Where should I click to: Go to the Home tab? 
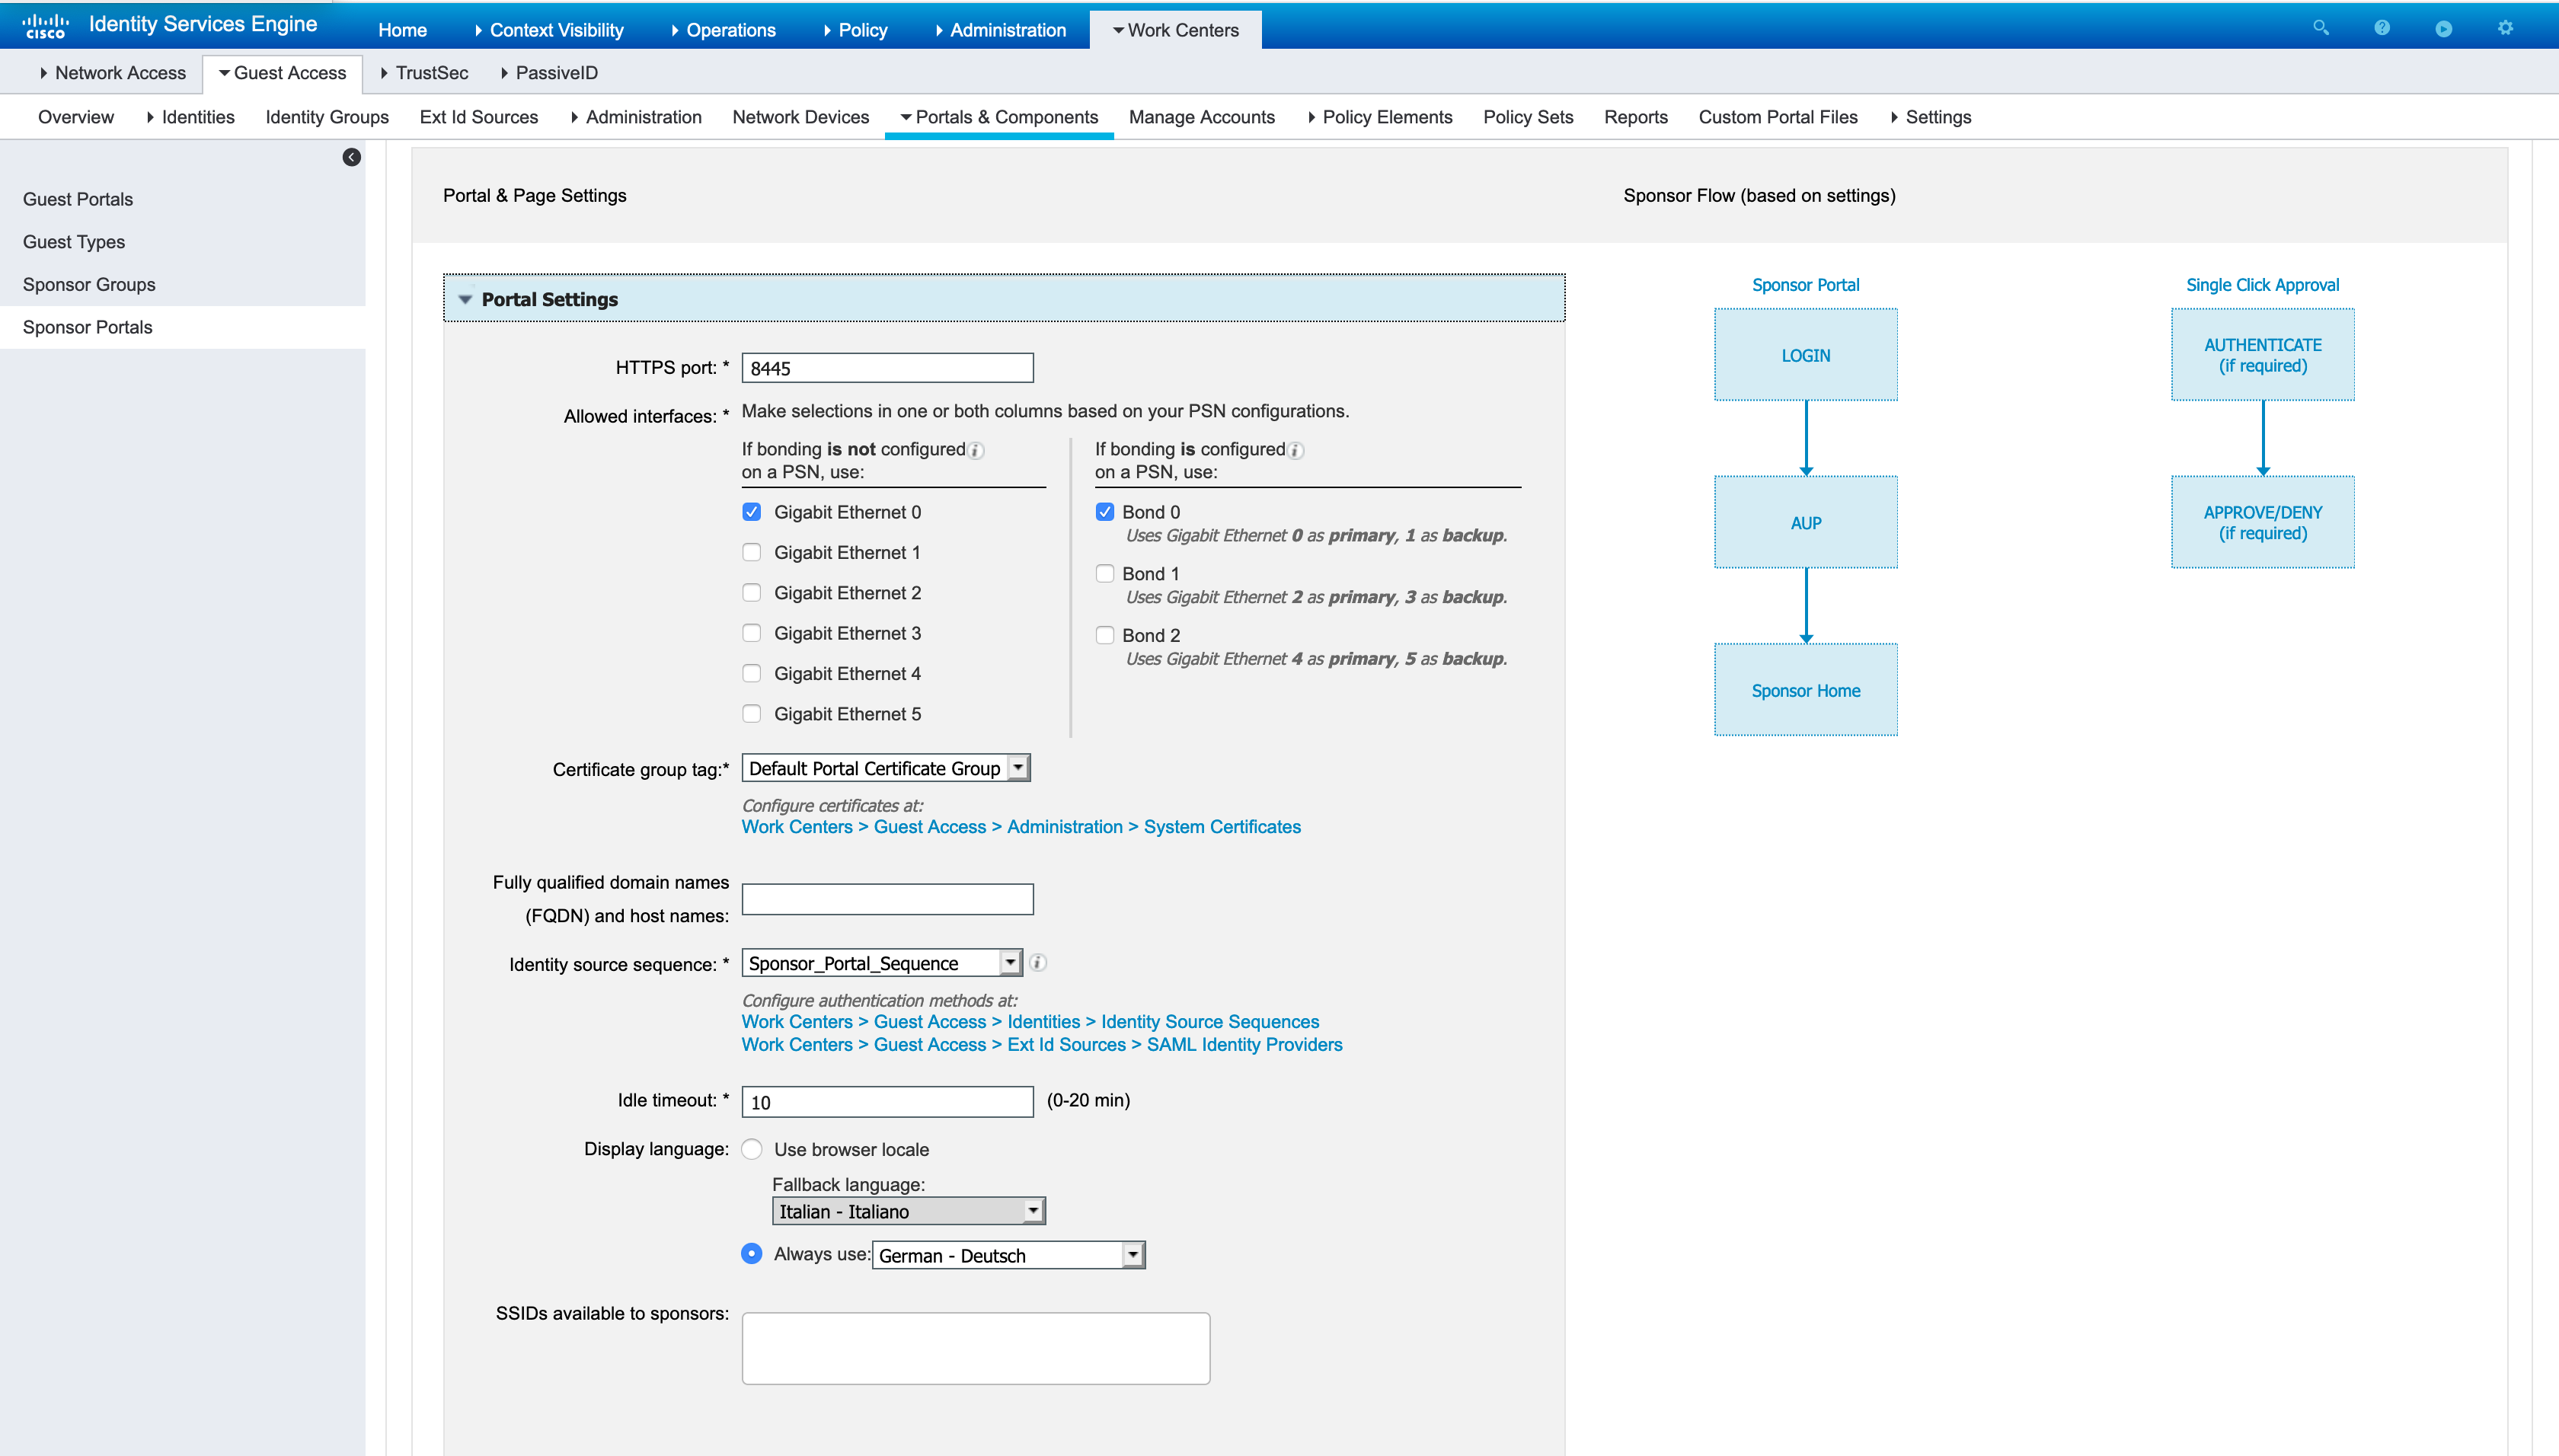pos(402,30)
